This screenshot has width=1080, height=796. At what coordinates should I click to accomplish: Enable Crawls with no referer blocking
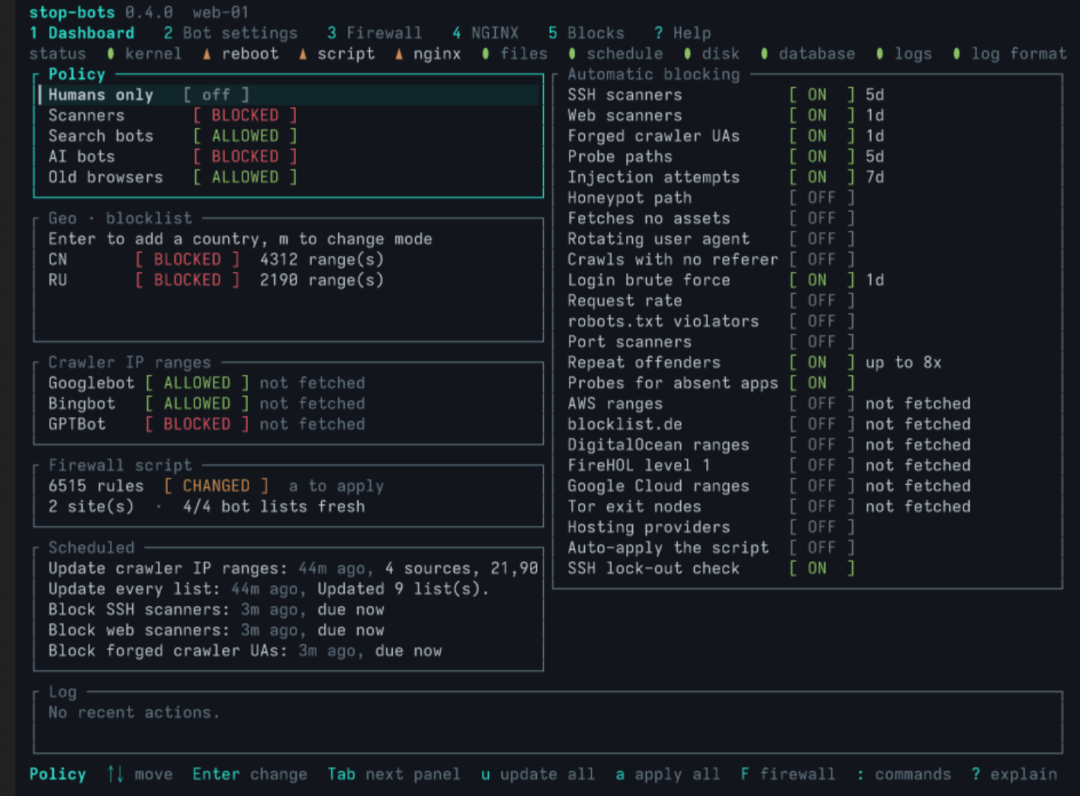(822, 260)
